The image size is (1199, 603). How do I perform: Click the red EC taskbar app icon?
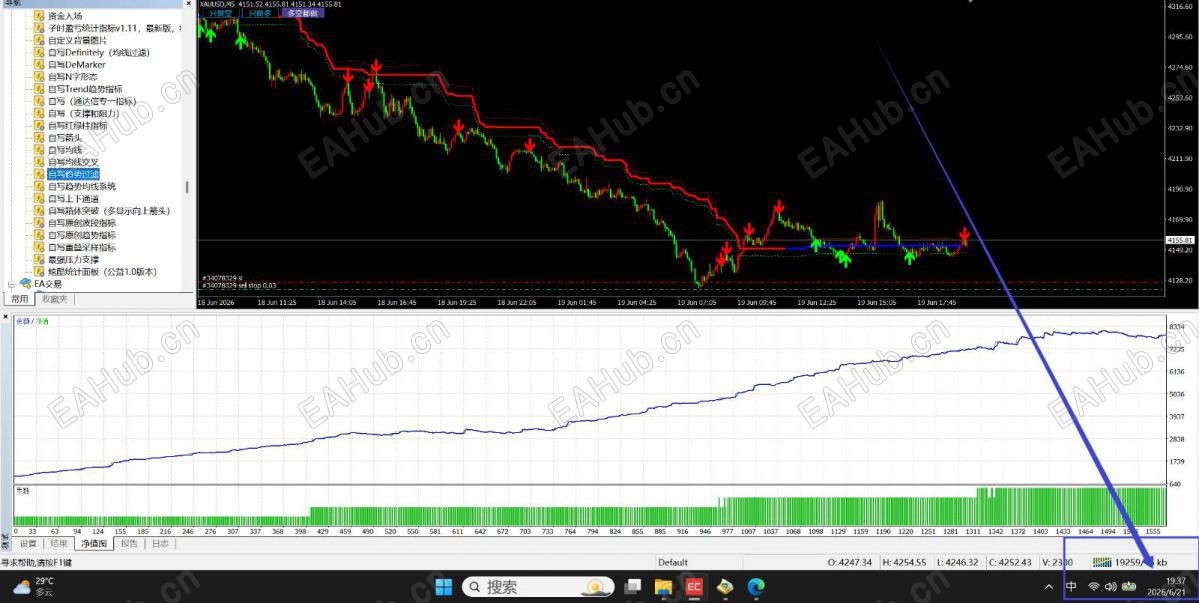(x=694, y=586)
